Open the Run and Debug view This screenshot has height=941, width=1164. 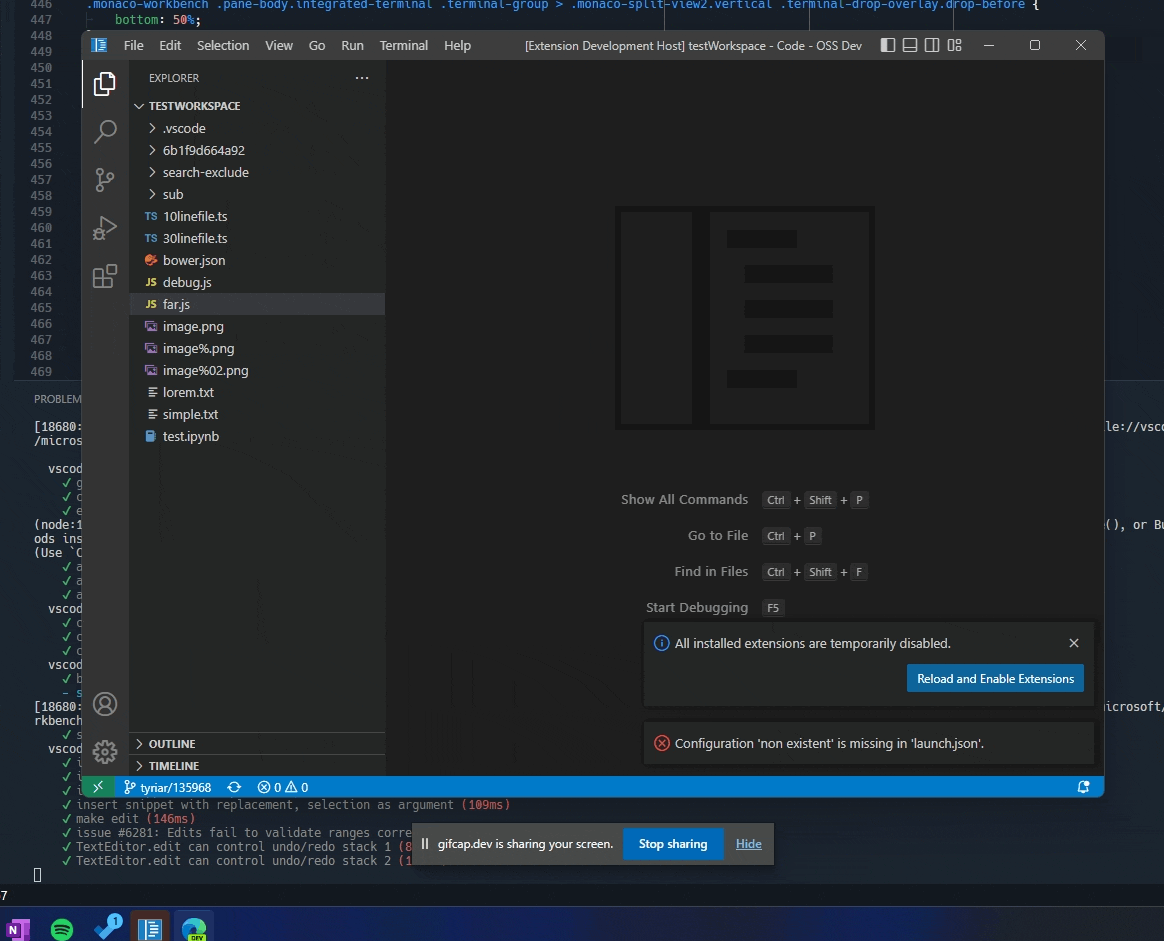[x=105, y=228]
